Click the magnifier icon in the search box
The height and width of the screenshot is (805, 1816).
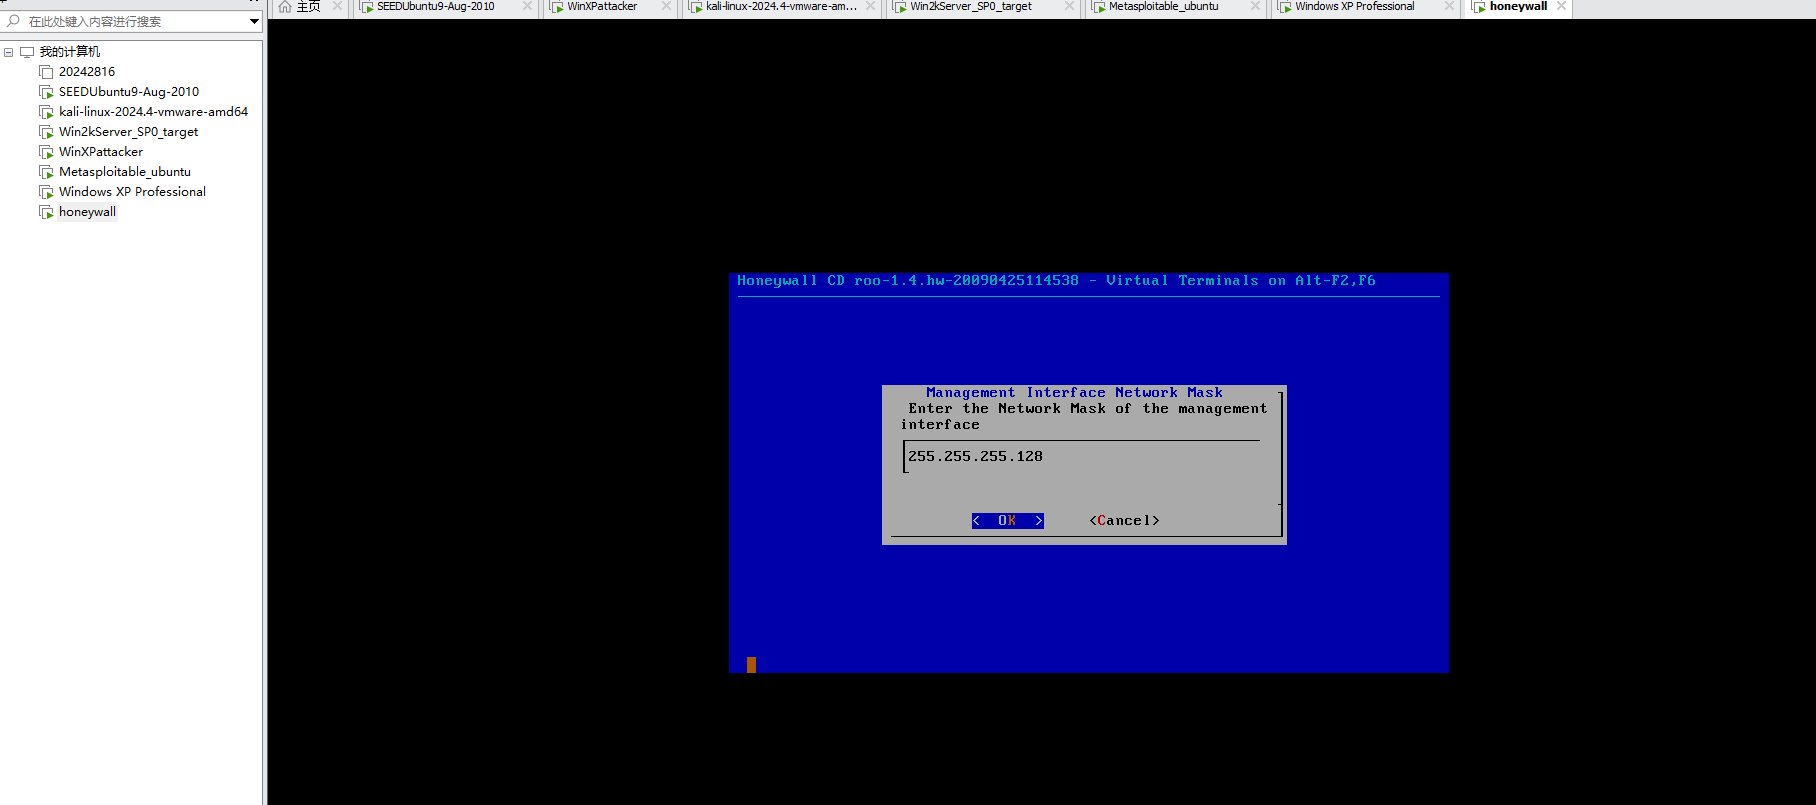(13, 21)
